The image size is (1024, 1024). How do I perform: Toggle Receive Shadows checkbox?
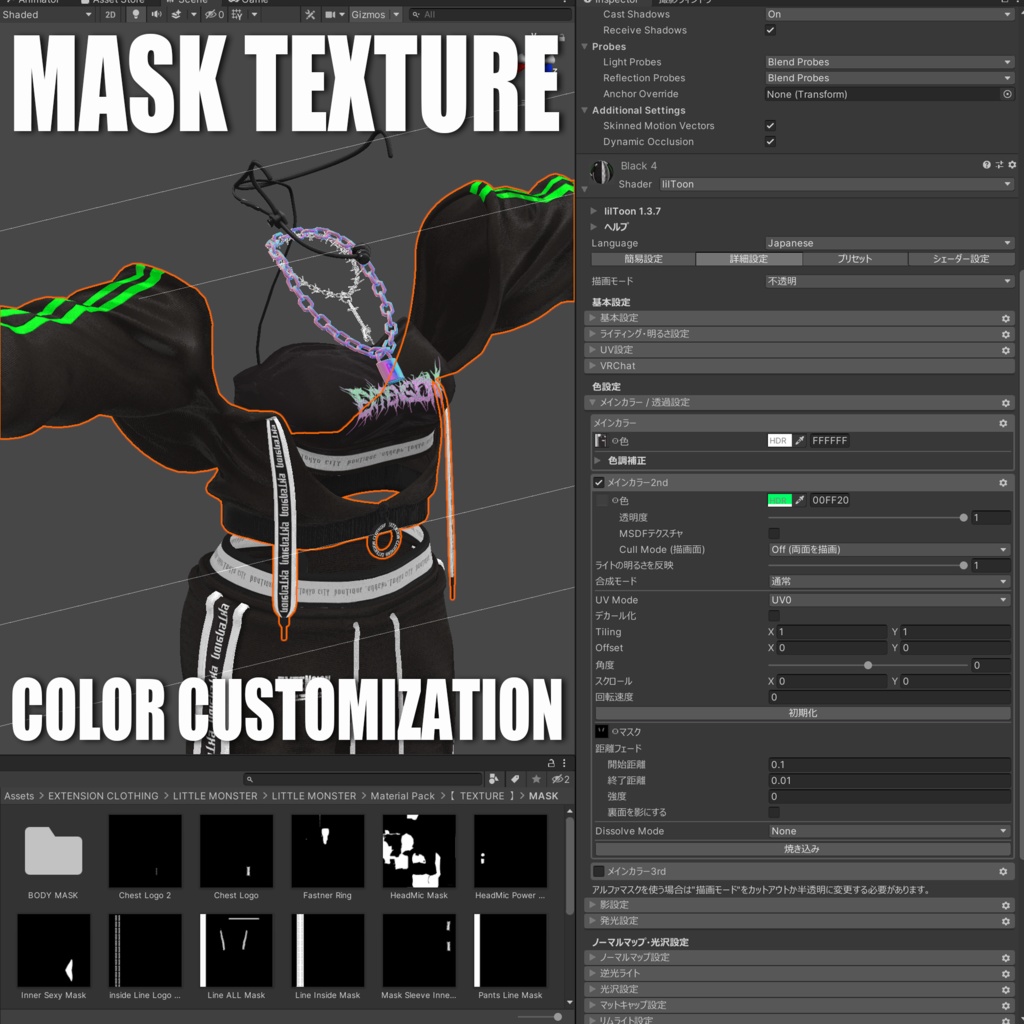771,30
